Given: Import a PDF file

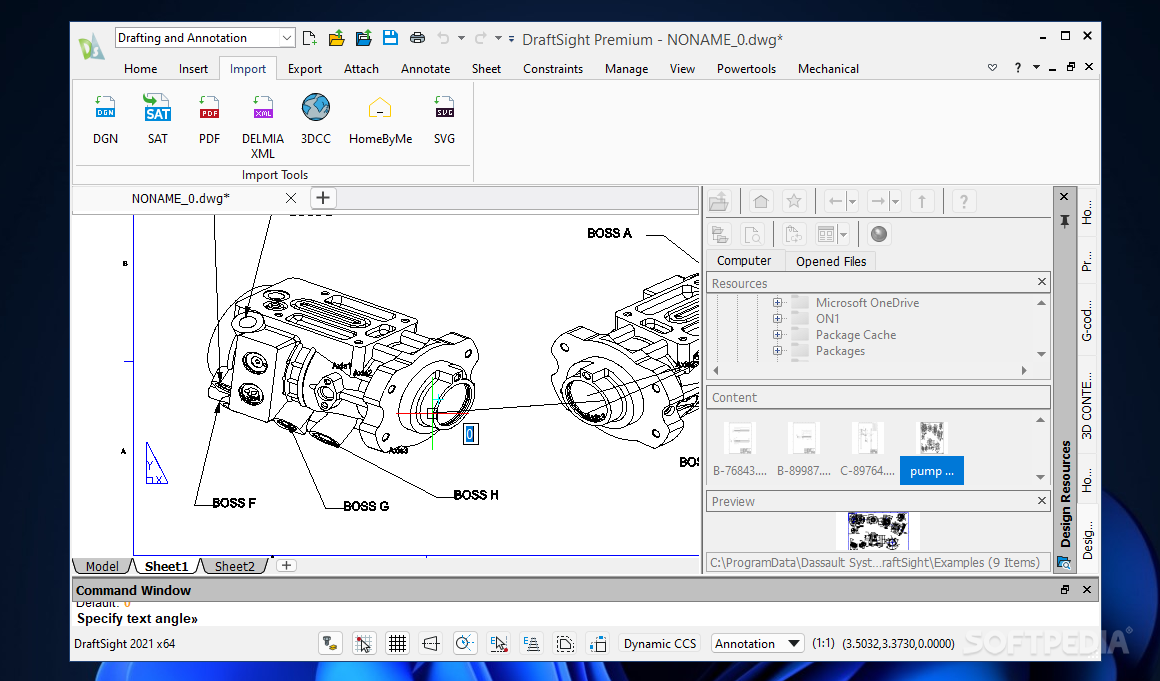Looking at the screenshot, I should [209, 118].
